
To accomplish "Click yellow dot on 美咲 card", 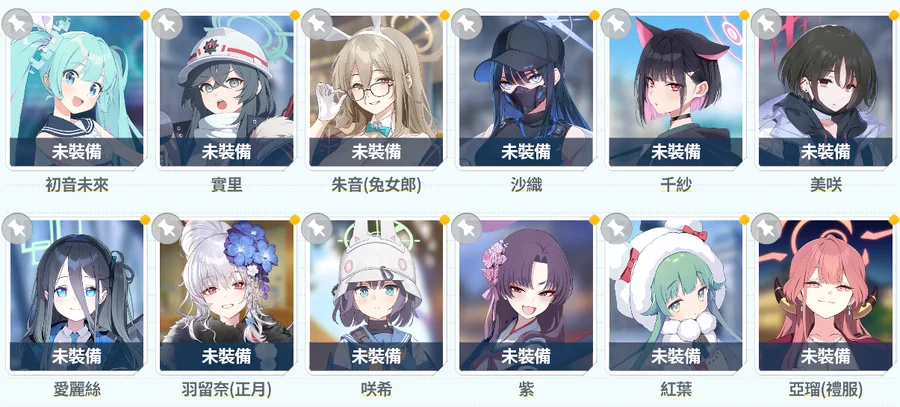I will 894,14.
